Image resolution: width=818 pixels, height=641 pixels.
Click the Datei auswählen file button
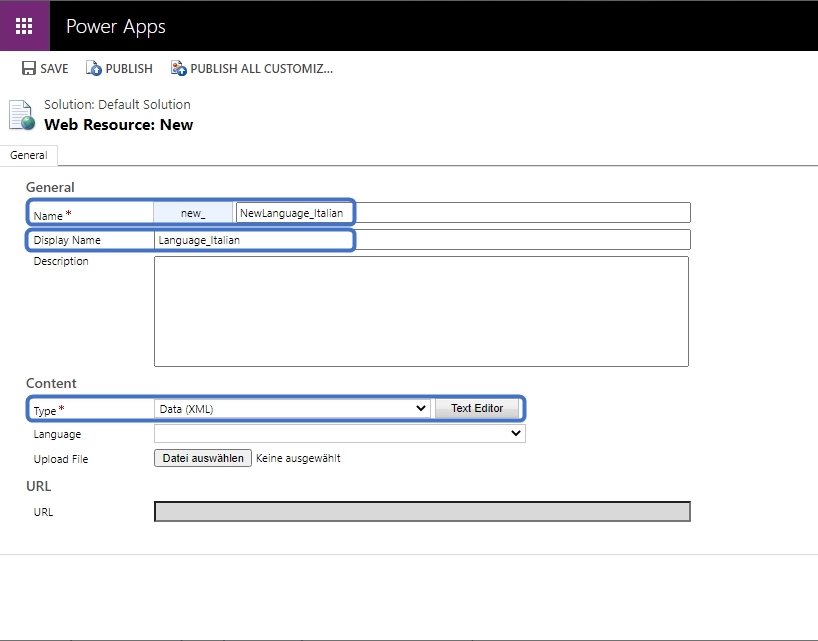coord(203,458)
